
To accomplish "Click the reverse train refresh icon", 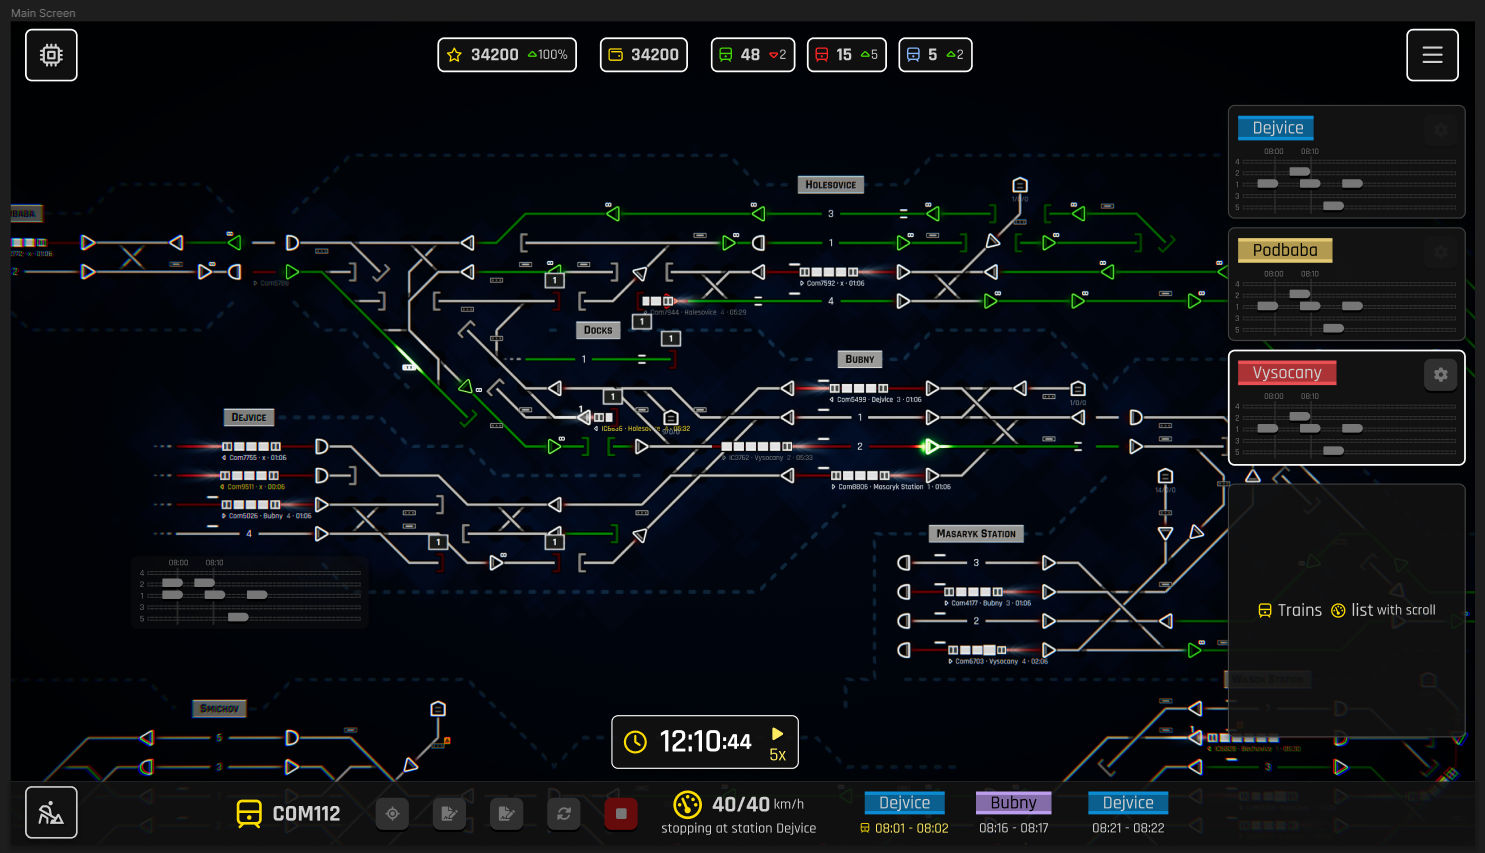I will coord(564,814).
